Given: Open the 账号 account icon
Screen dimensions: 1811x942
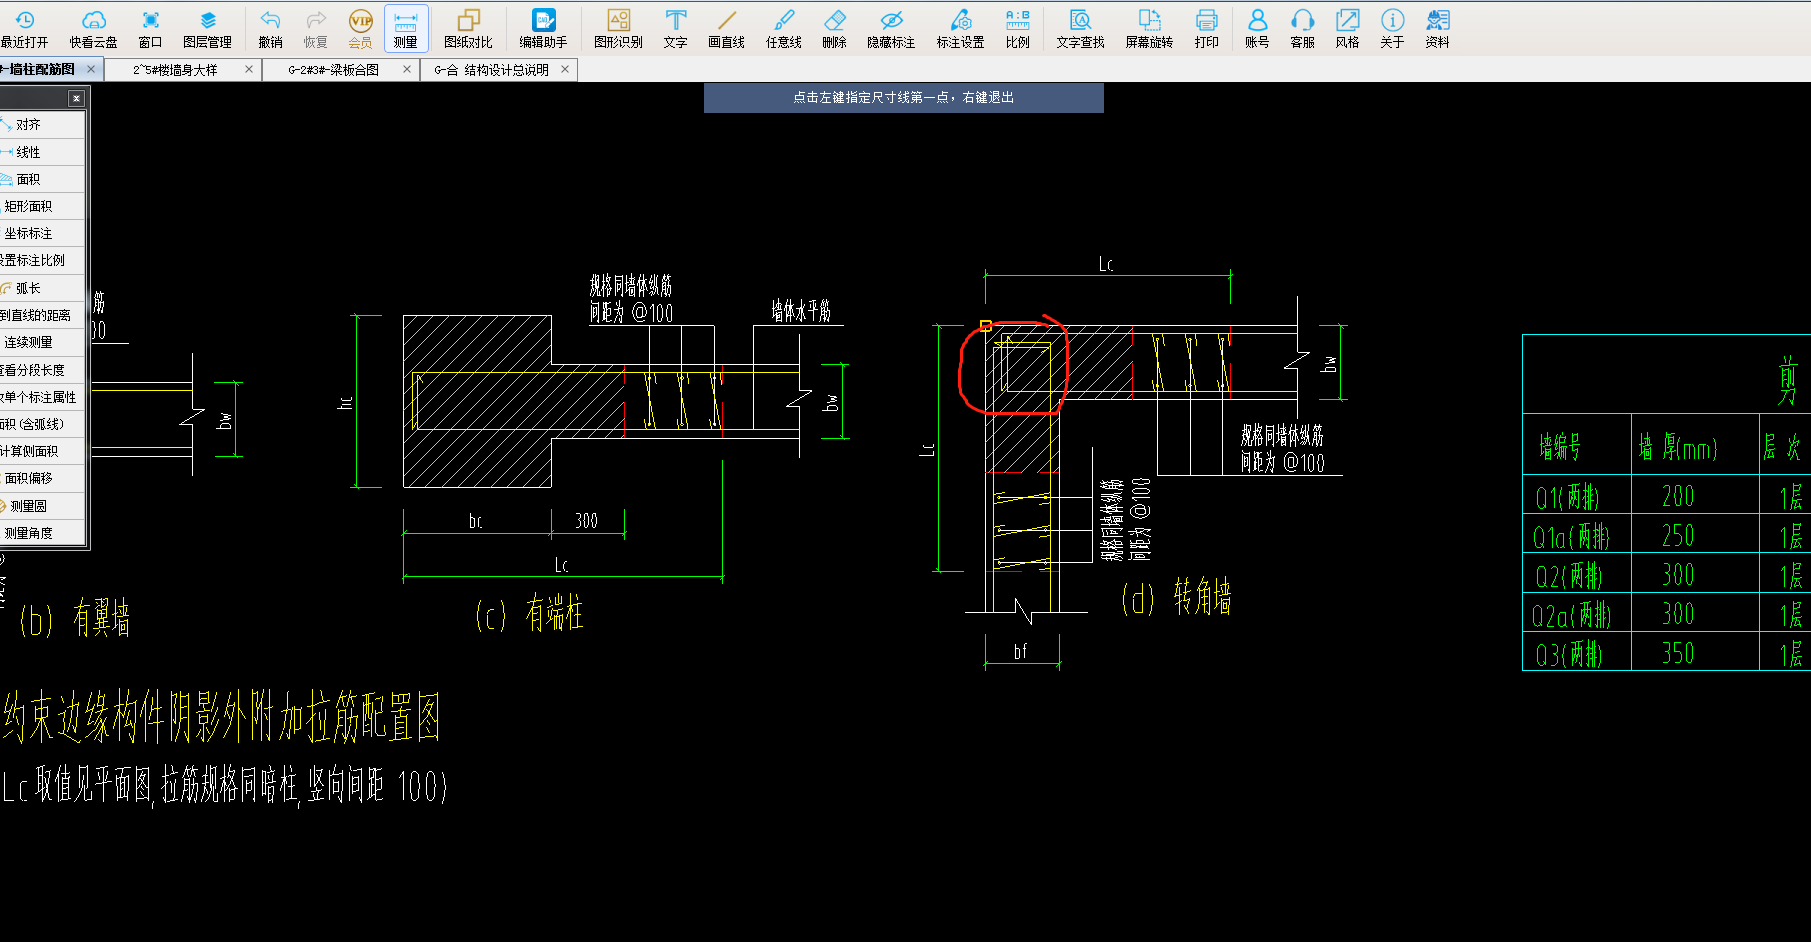Looking at the screenshot, I should point(1257,29).
